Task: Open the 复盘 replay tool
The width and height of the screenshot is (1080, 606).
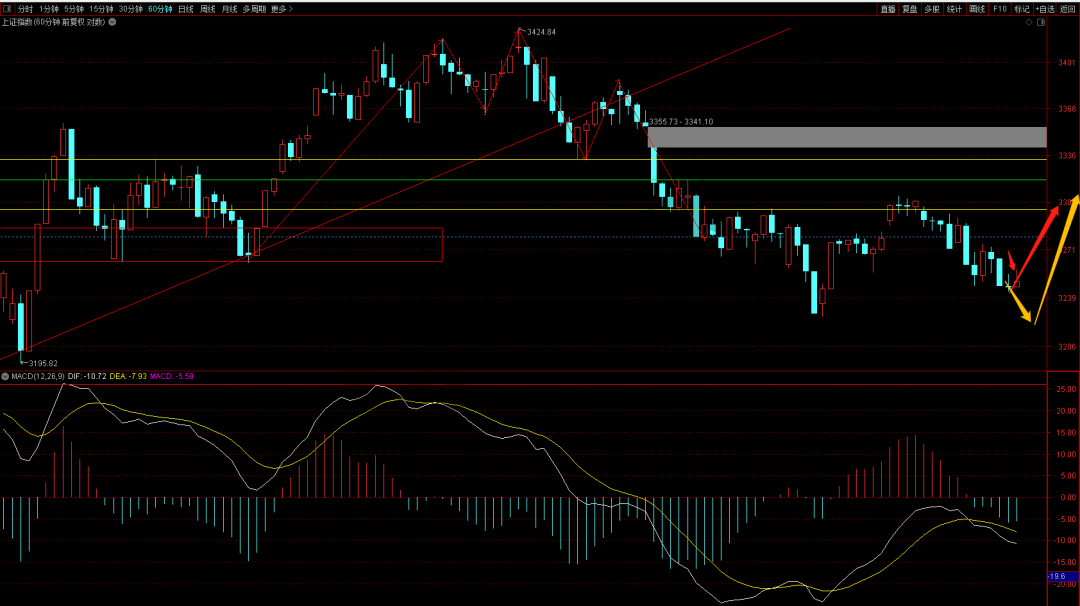Action: tap(910, 8)
